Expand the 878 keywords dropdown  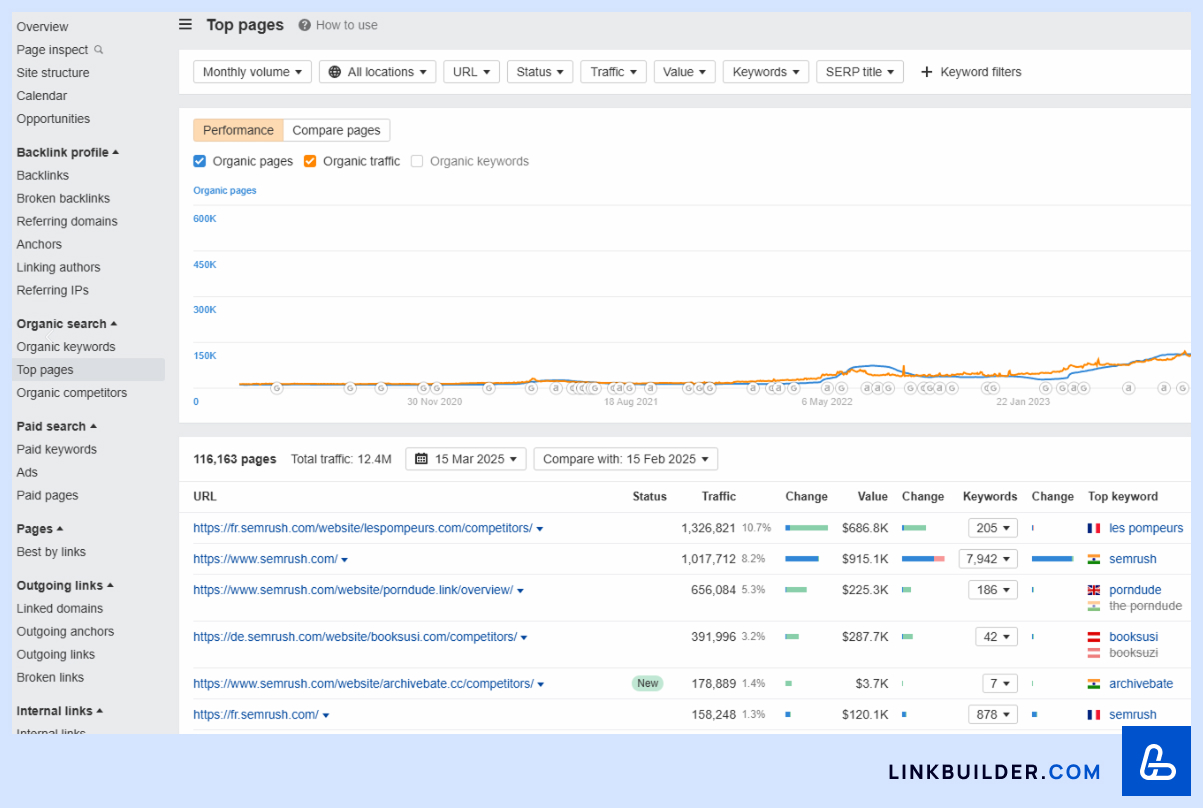click(x=993, y=715)
